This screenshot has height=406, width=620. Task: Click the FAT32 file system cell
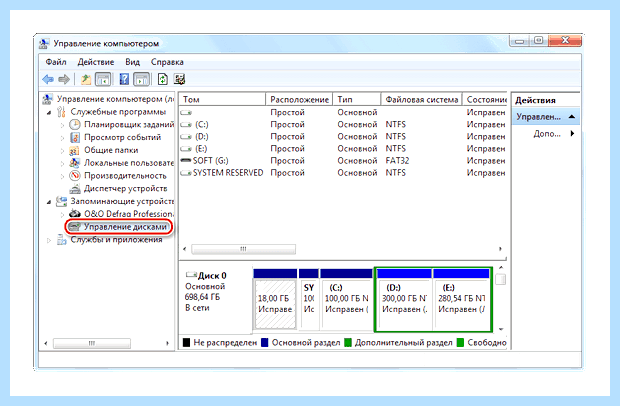[x=397, y=161]
